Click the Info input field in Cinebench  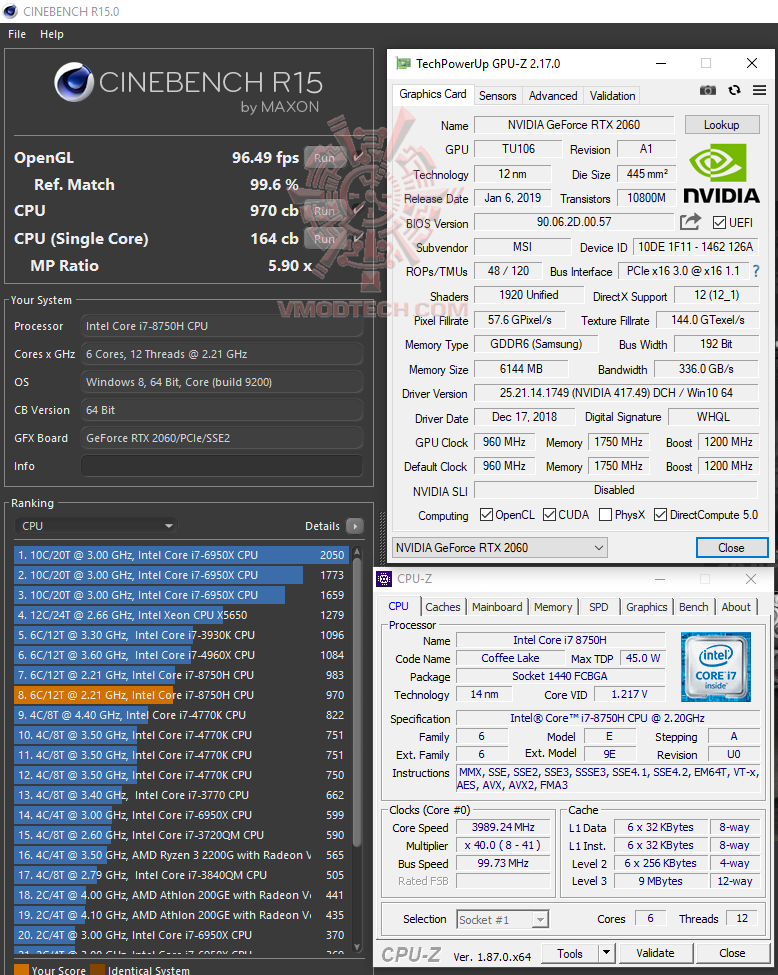221,466
